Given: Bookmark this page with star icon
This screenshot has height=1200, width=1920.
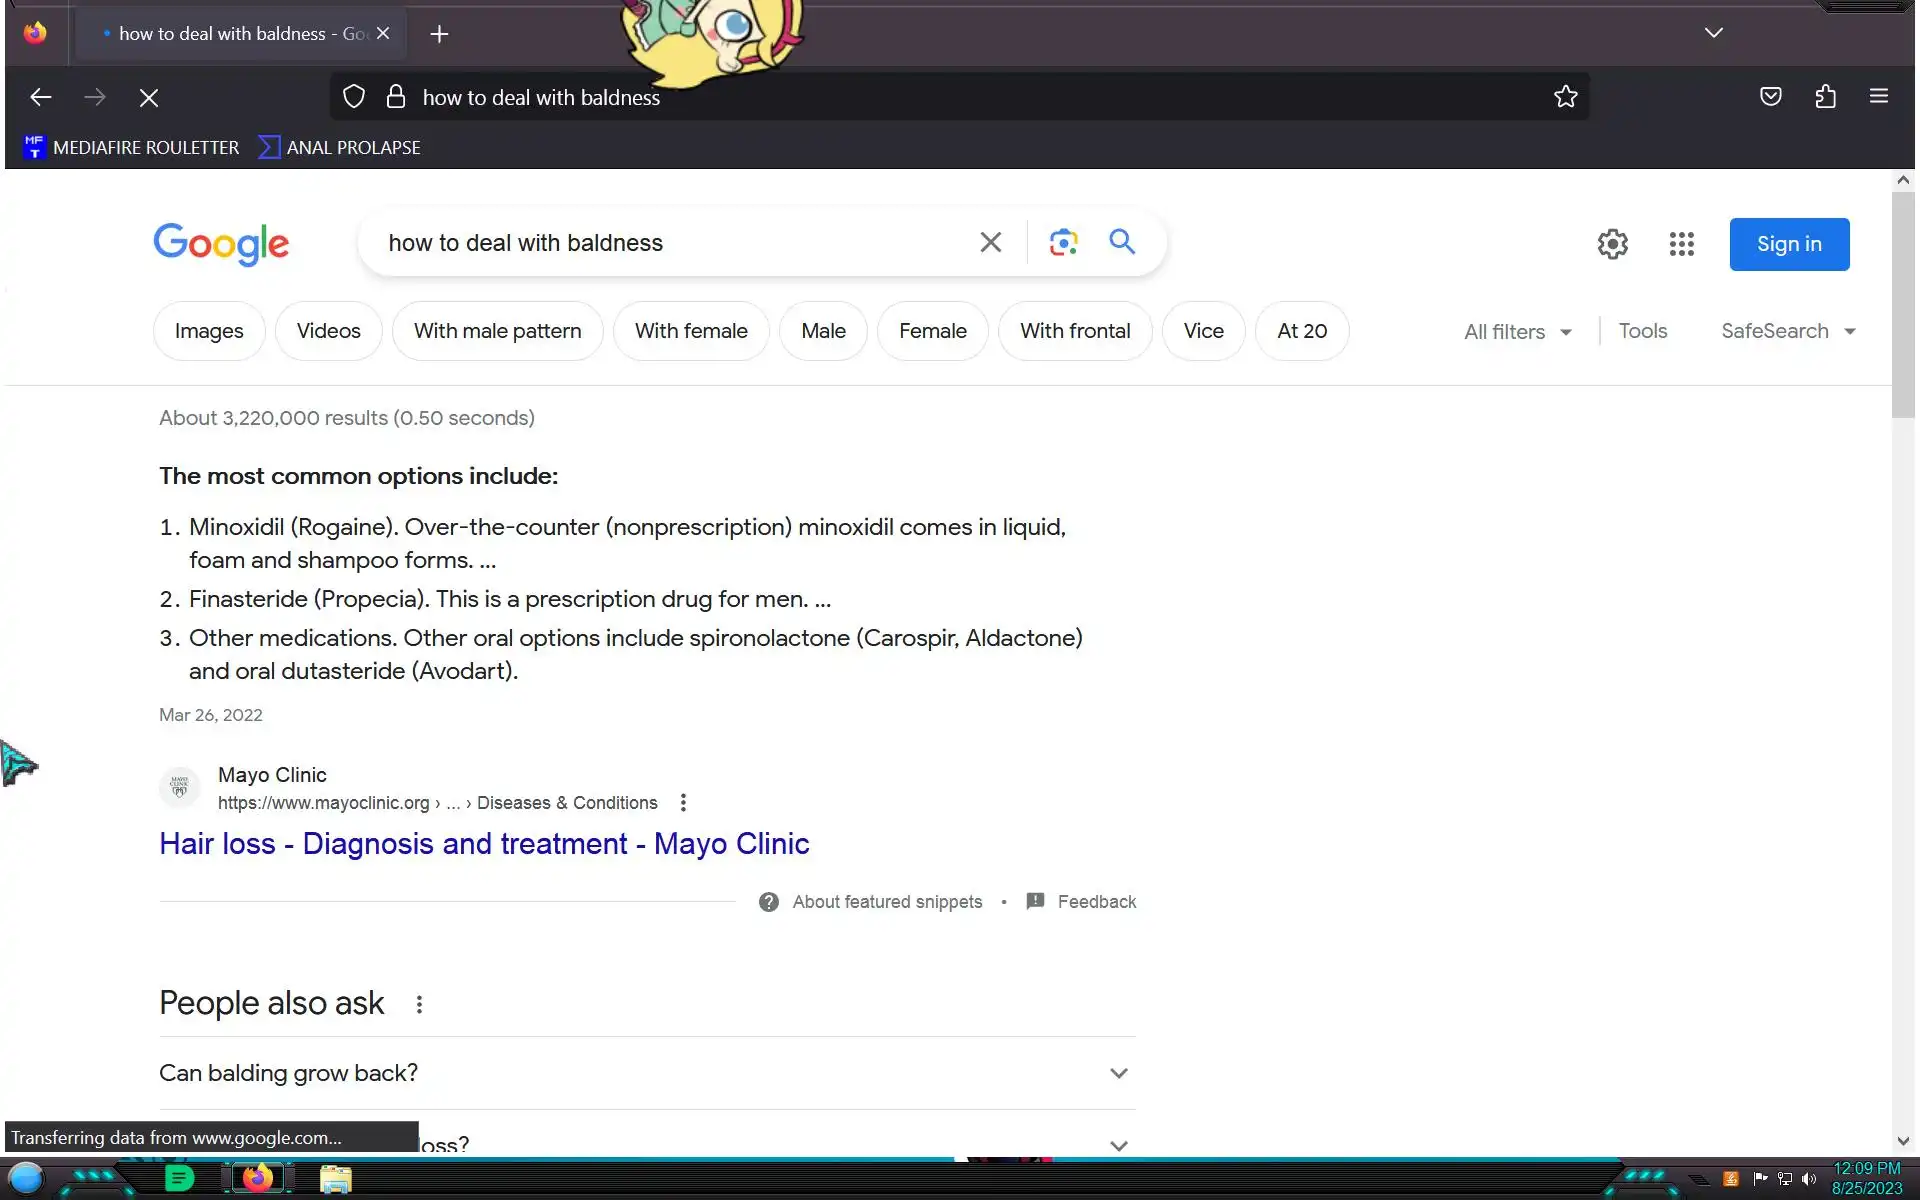Looking at the screenshot, I should tap(1565, 97).
